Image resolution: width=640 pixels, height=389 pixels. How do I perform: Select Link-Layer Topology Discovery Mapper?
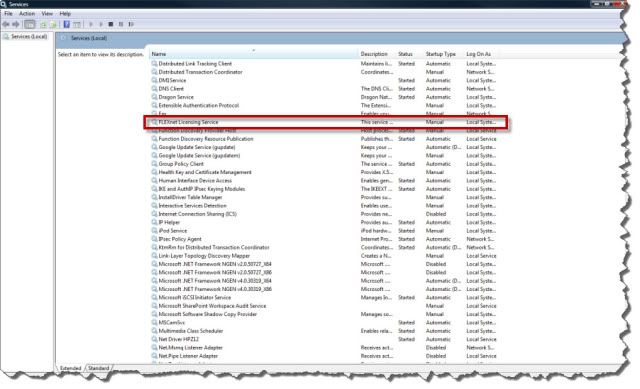[x=204, y=256]
